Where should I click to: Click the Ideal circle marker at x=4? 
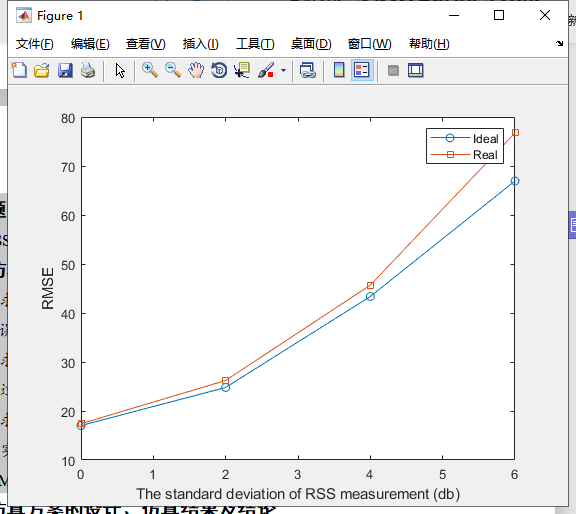pos(370,296)
